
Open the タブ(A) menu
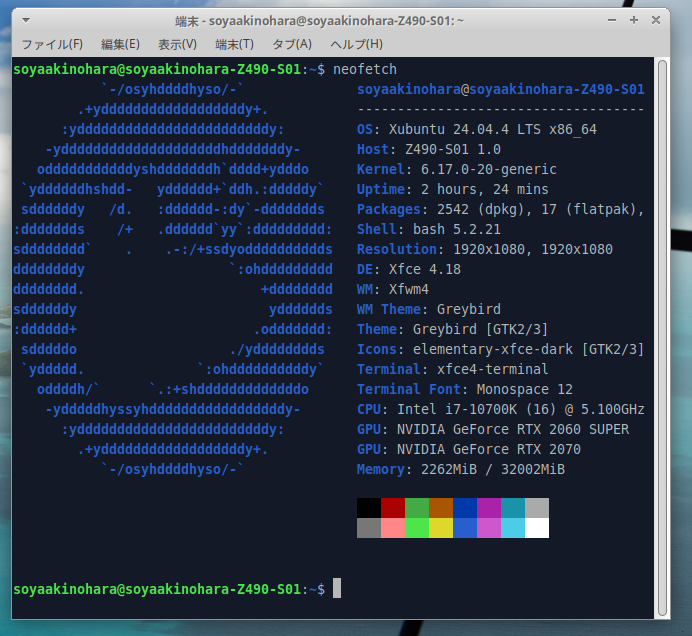[292, 44]
